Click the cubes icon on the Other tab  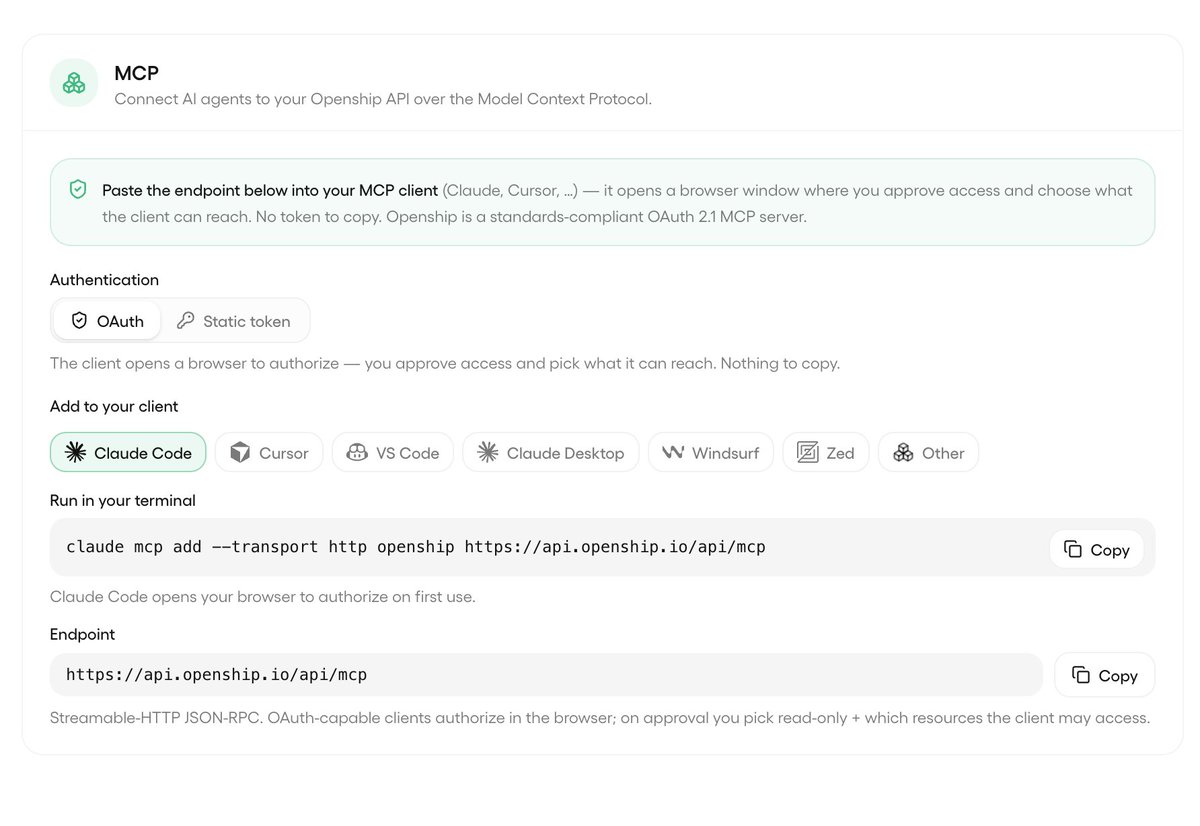tap(903, 453)
